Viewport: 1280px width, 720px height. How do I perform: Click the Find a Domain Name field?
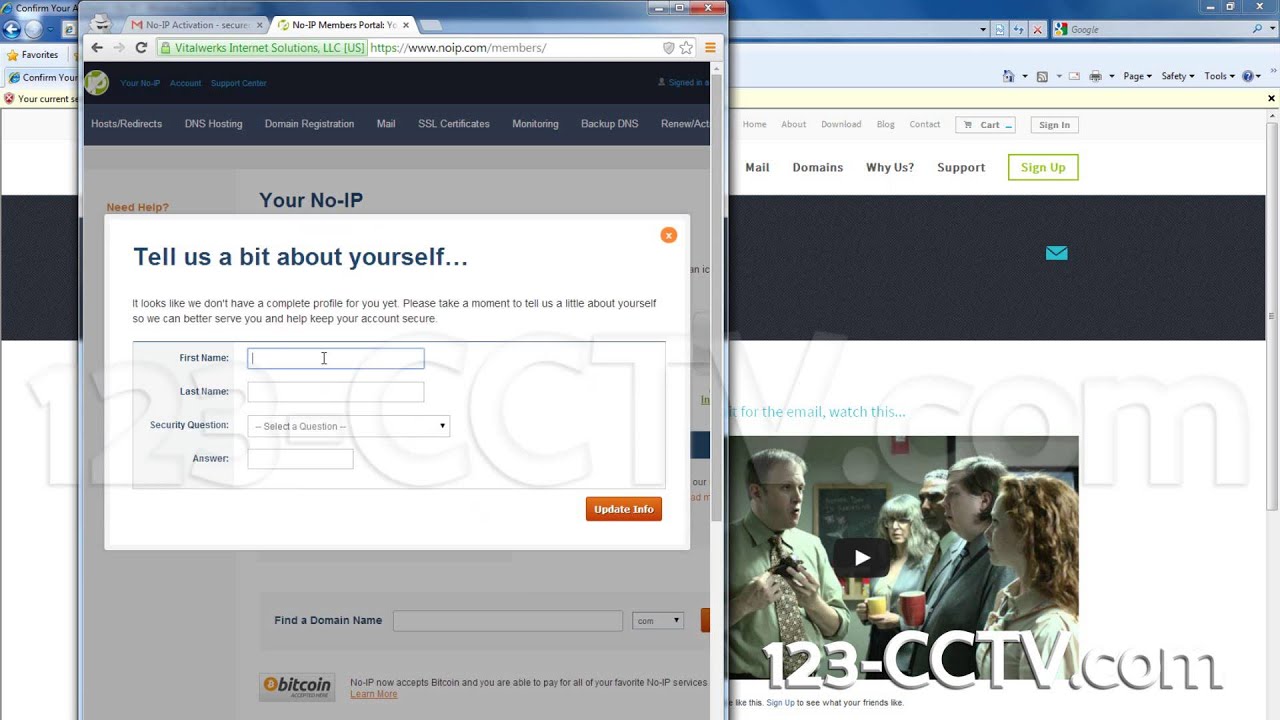(x=508, y=621)
